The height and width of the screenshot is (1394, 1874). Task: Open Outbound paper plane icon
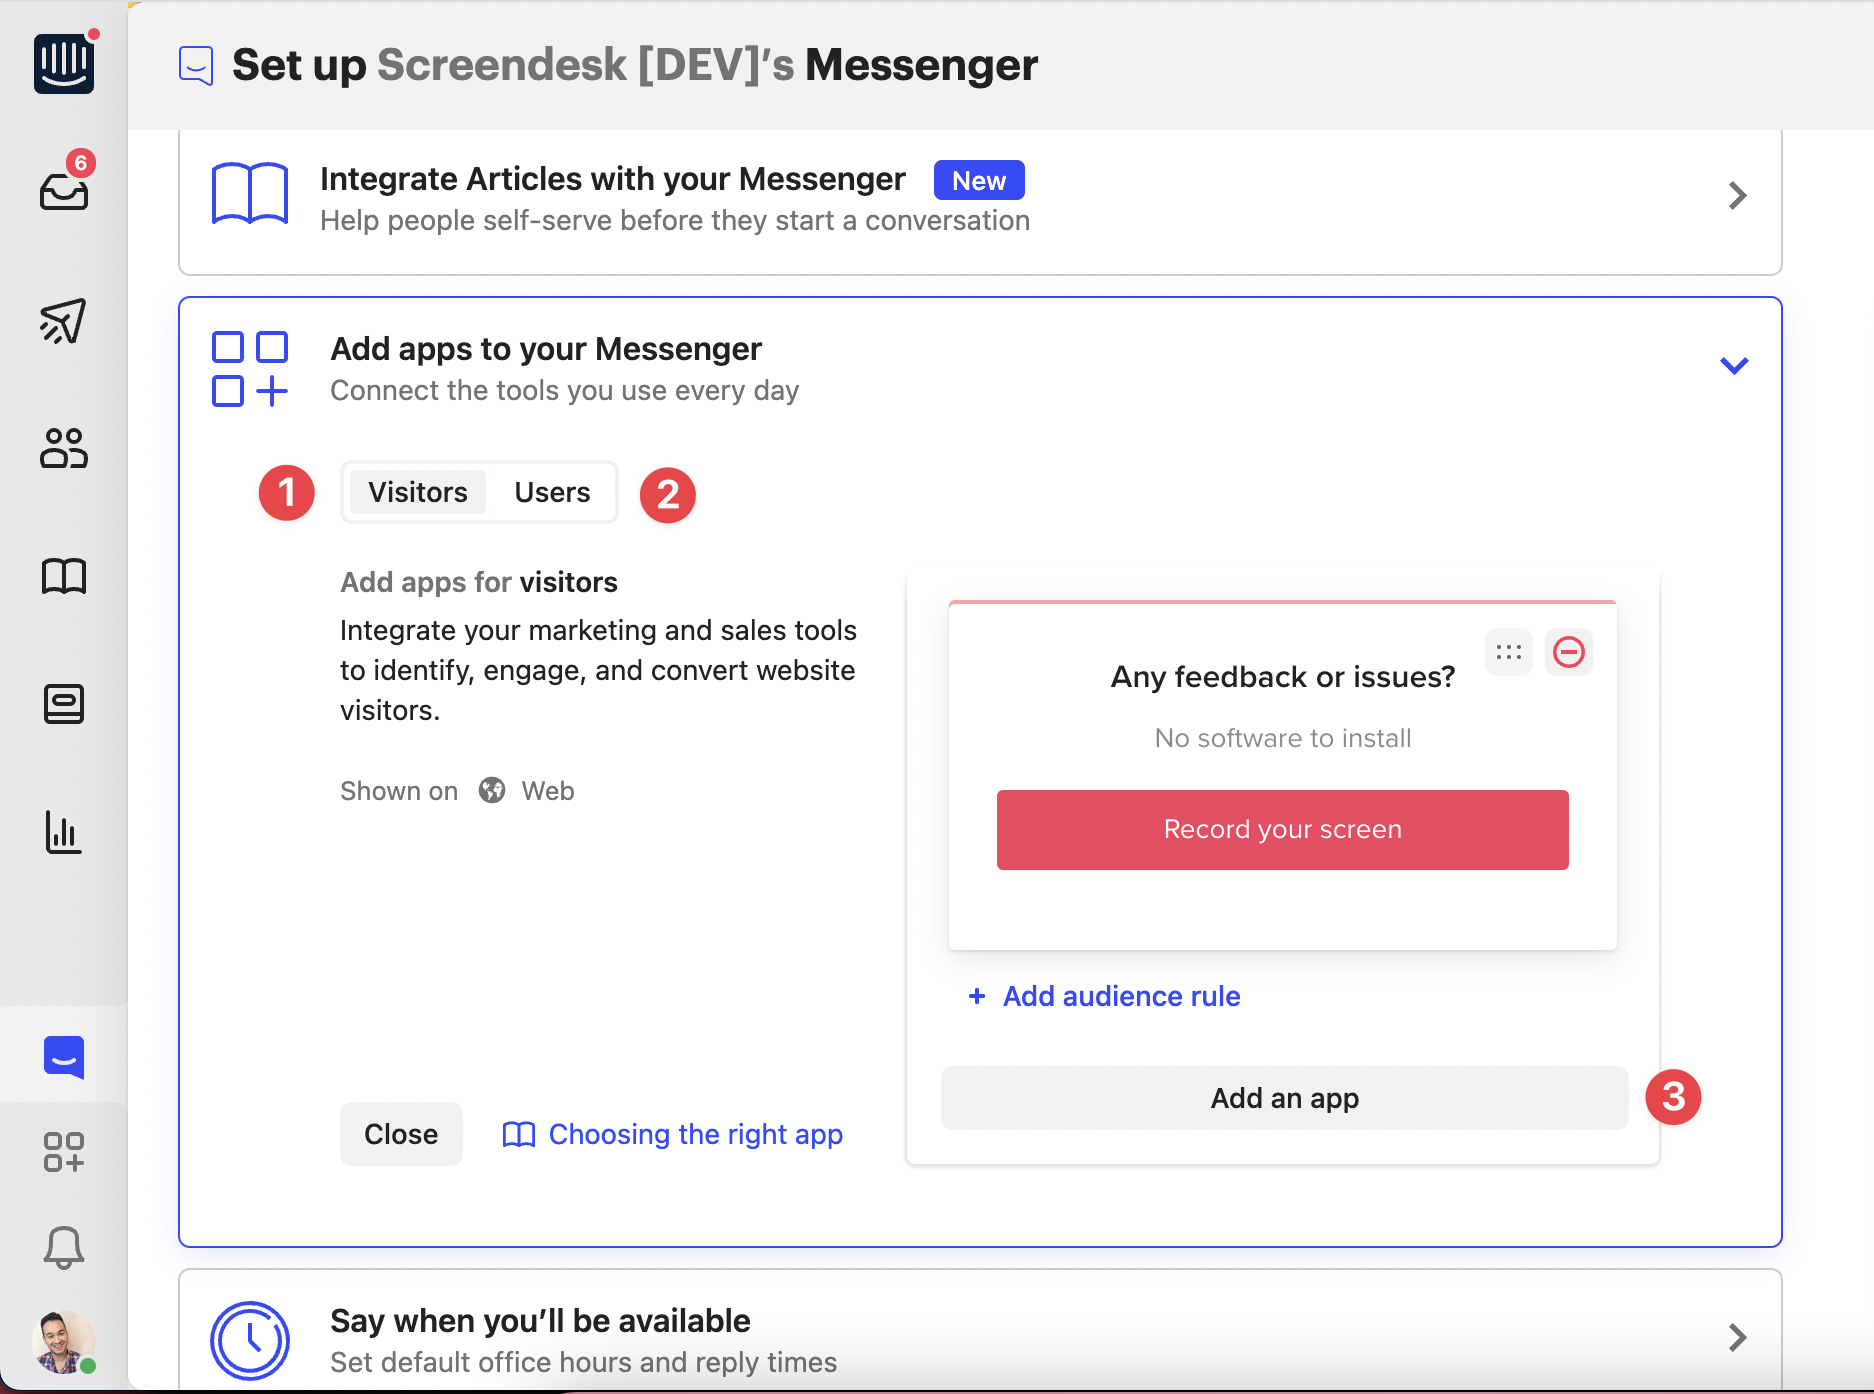point(64,321)
